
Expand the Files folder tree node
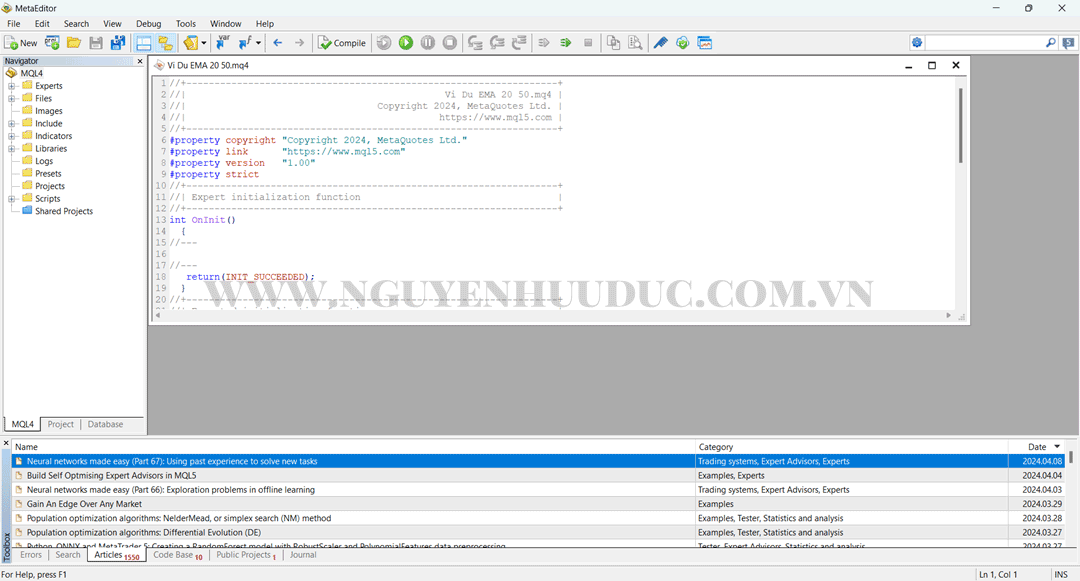coord(12,98)
